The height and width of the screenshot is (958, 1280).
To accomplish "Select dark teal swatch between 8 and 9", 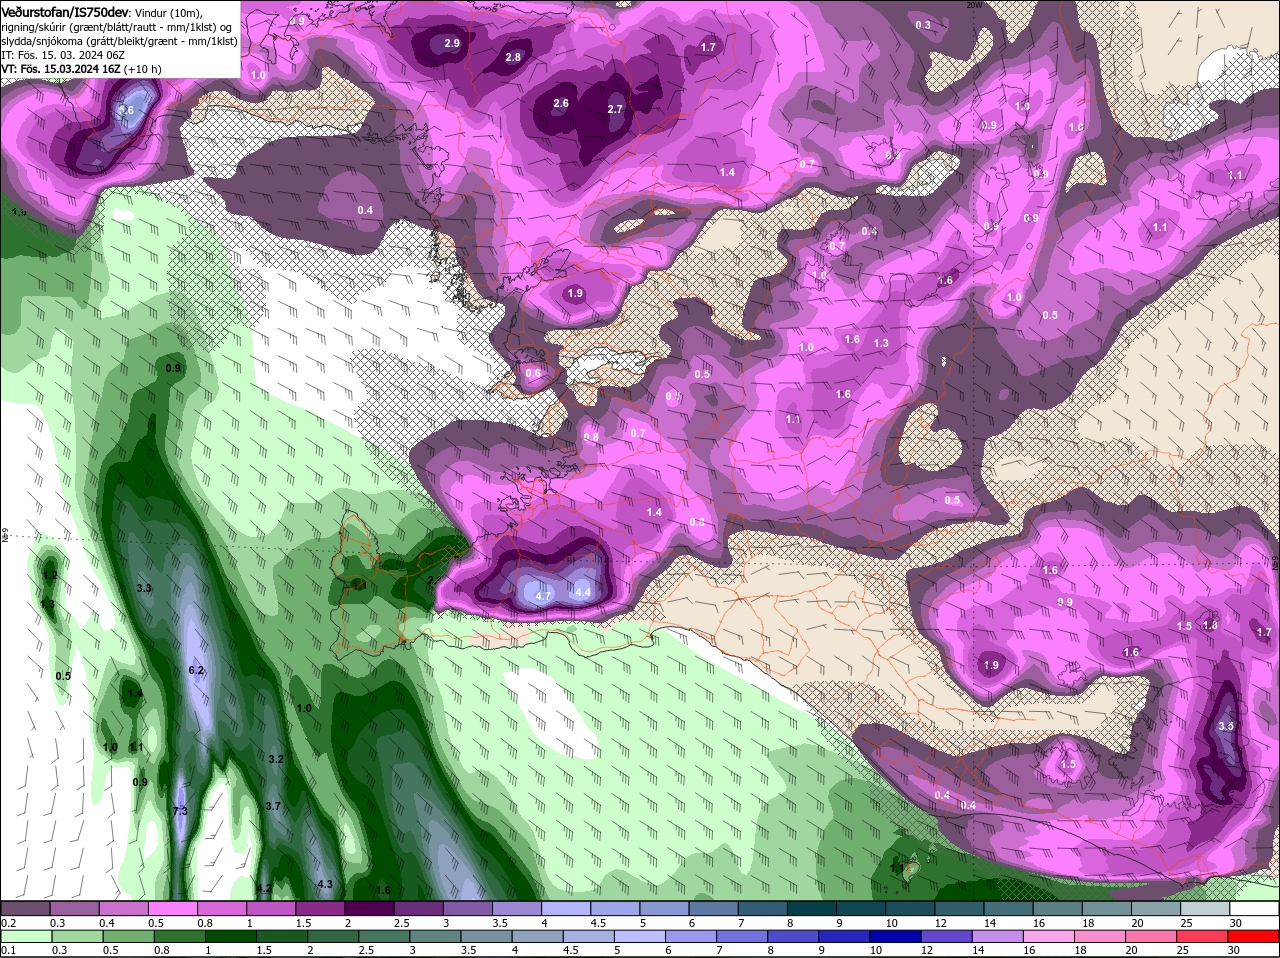I will pos(813,908).
